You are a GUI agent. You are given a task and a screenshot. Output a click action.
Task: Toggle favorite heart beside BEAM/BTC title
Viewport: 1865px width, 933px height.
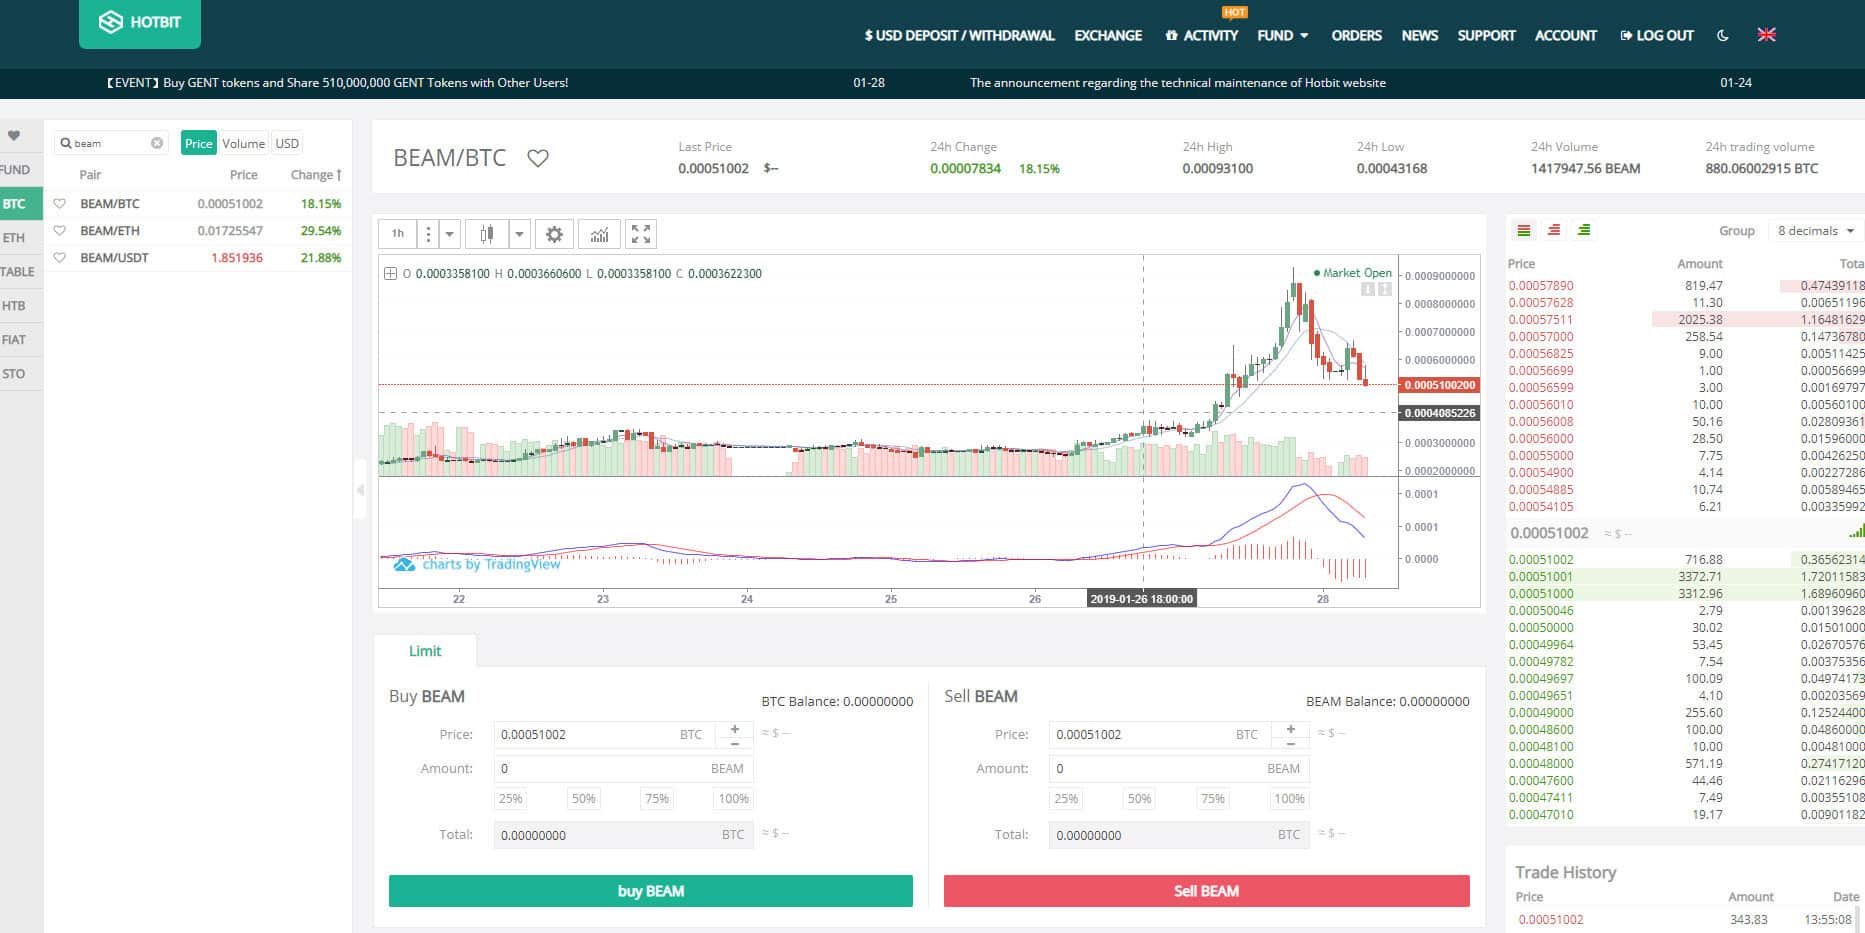[x=538, y=158]
